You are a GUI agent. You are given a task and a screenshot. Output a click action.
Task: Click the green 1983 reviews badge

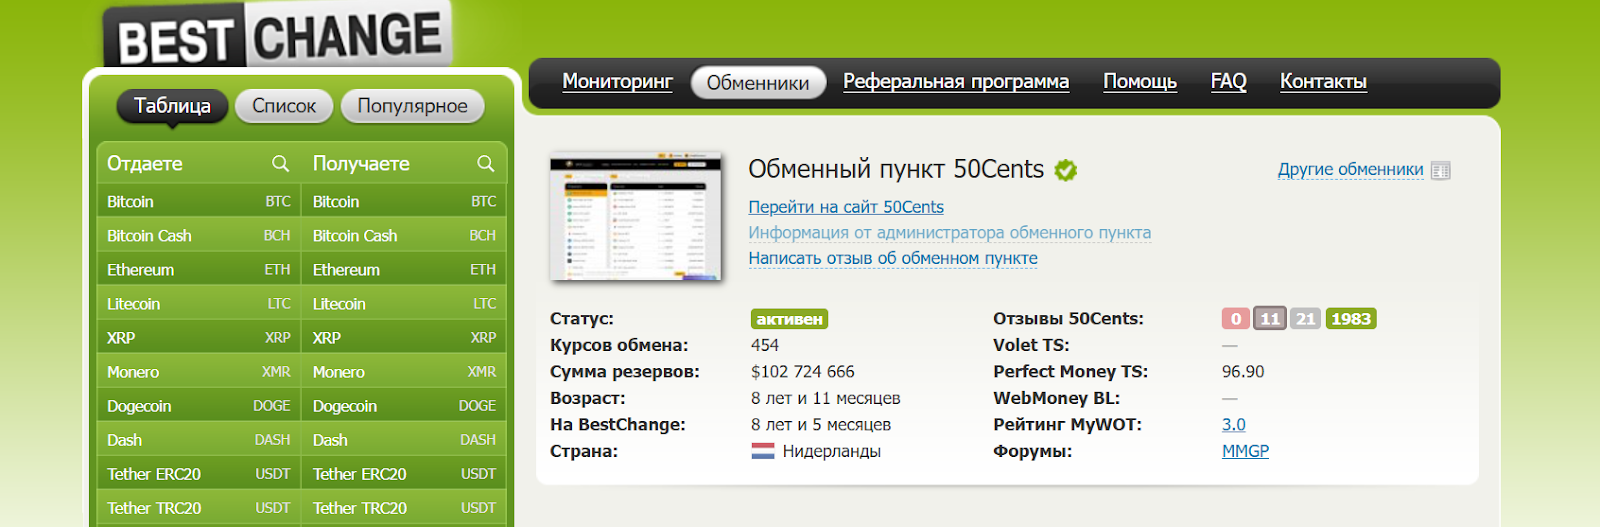(x=1351, y=319)
